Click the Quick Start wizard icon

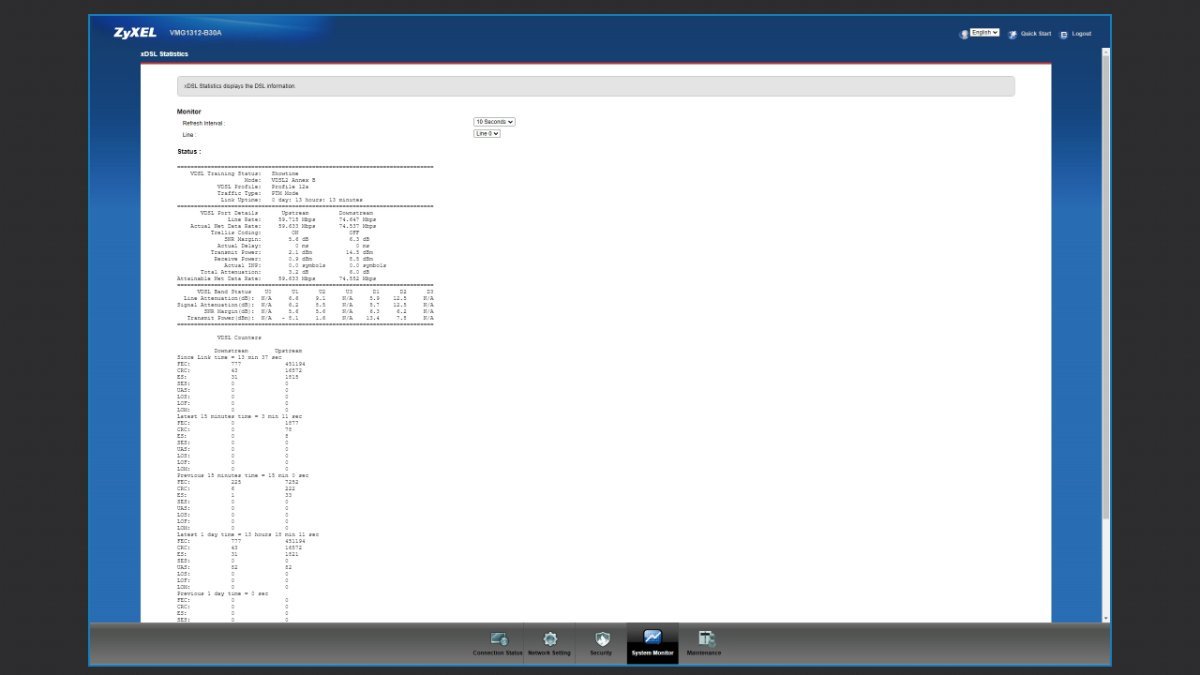tap(1013, 34)
